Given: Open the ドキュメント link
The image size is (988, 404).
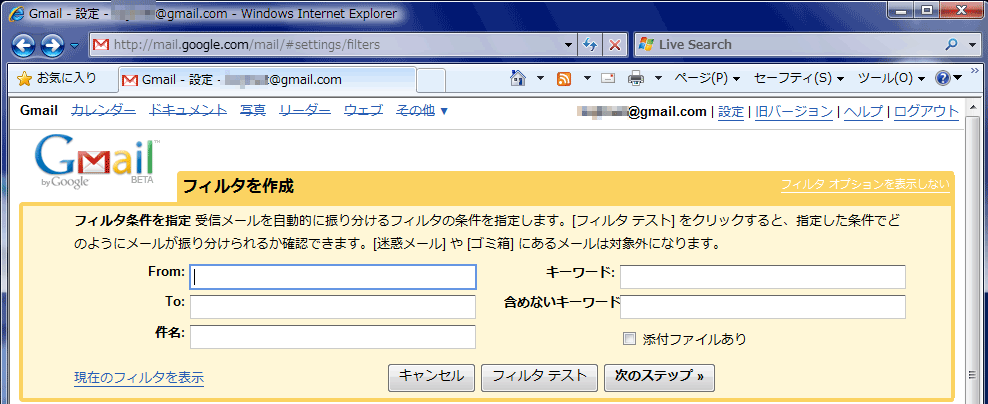Looking at the screenshot, I should click(x=188, y=111).
